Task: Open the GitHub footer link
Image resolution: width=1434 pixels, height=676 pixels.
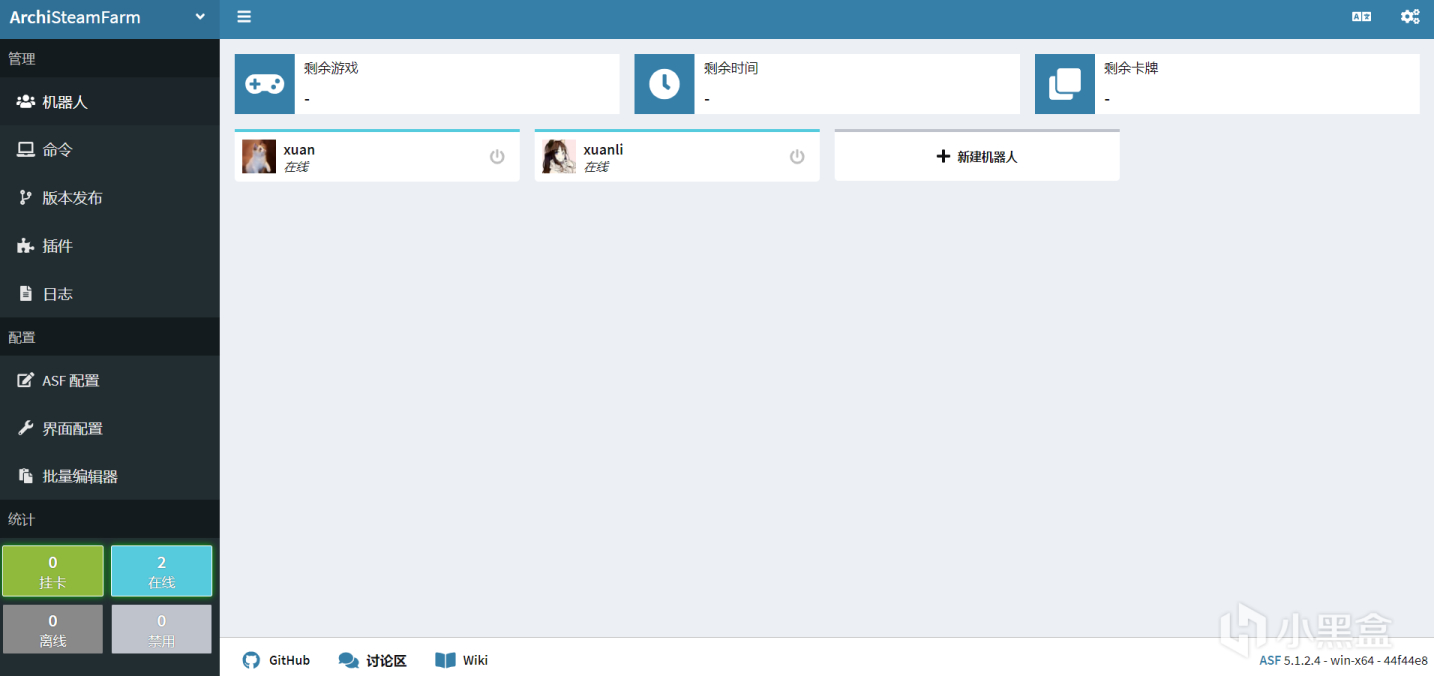Action: [277, 660]
